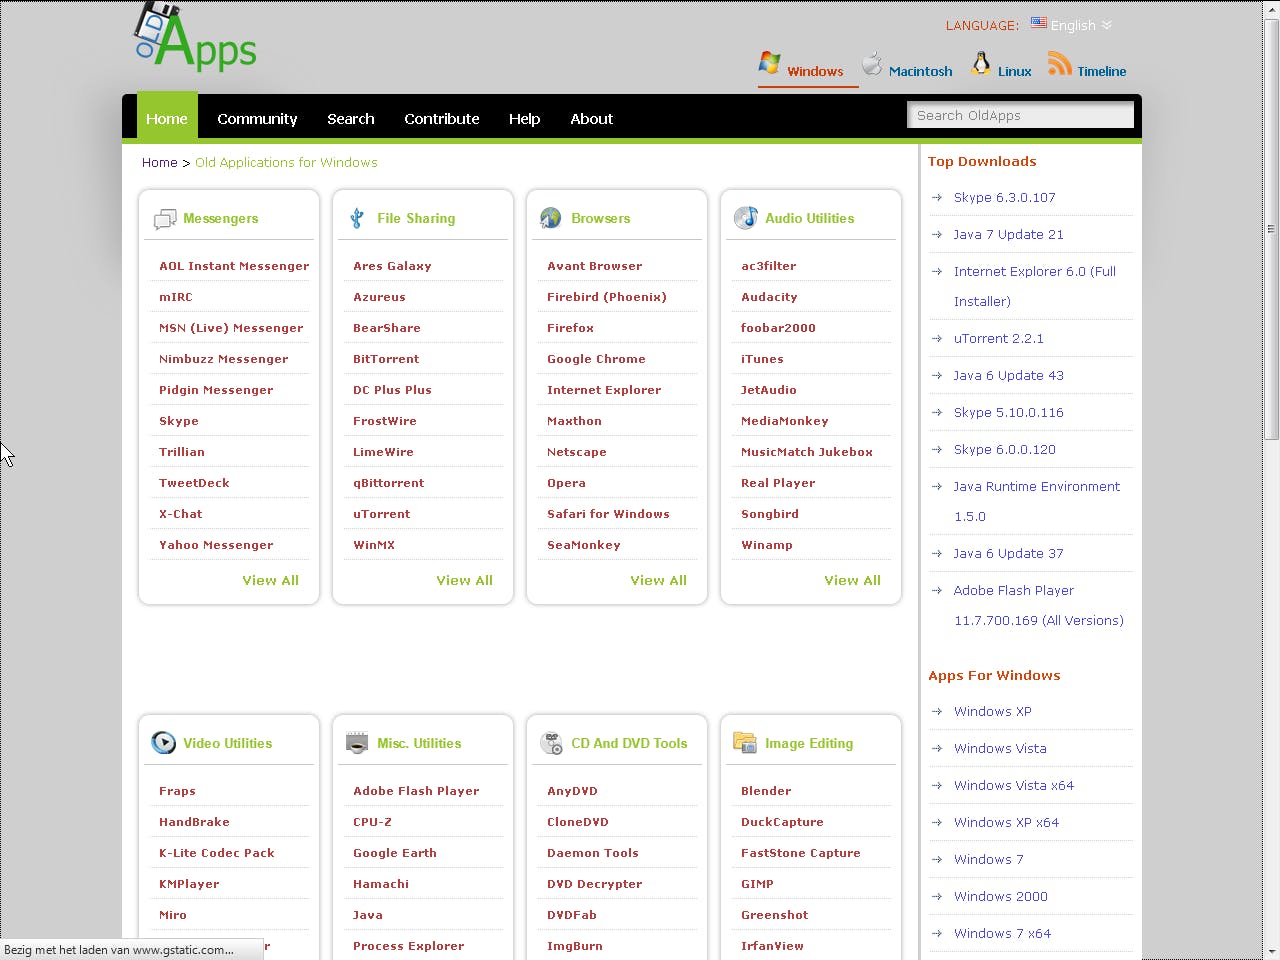Click the arrow beside Windows XP
1280x960 pixels.
(x=937, y=712)
